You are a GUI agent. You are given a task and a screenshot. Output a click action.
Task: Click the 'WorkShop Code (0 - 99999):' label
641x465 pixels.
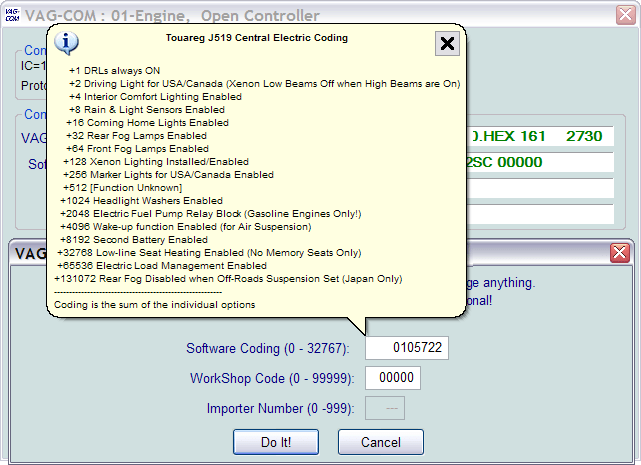click(x=272, y=378)
